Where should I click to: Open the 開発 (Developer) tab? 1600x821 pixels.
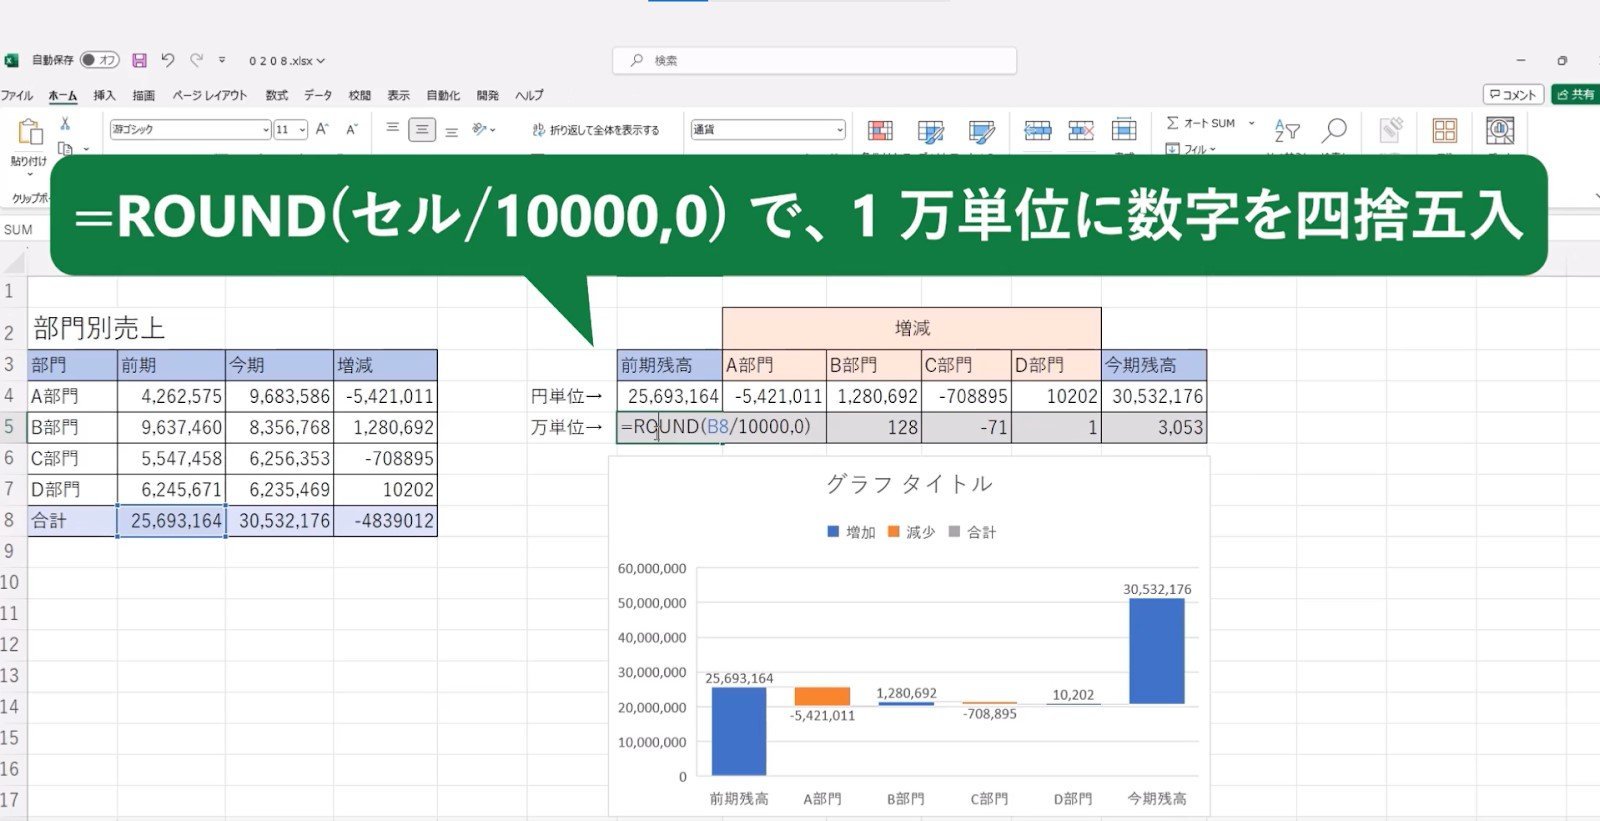(x=488, y=95)
